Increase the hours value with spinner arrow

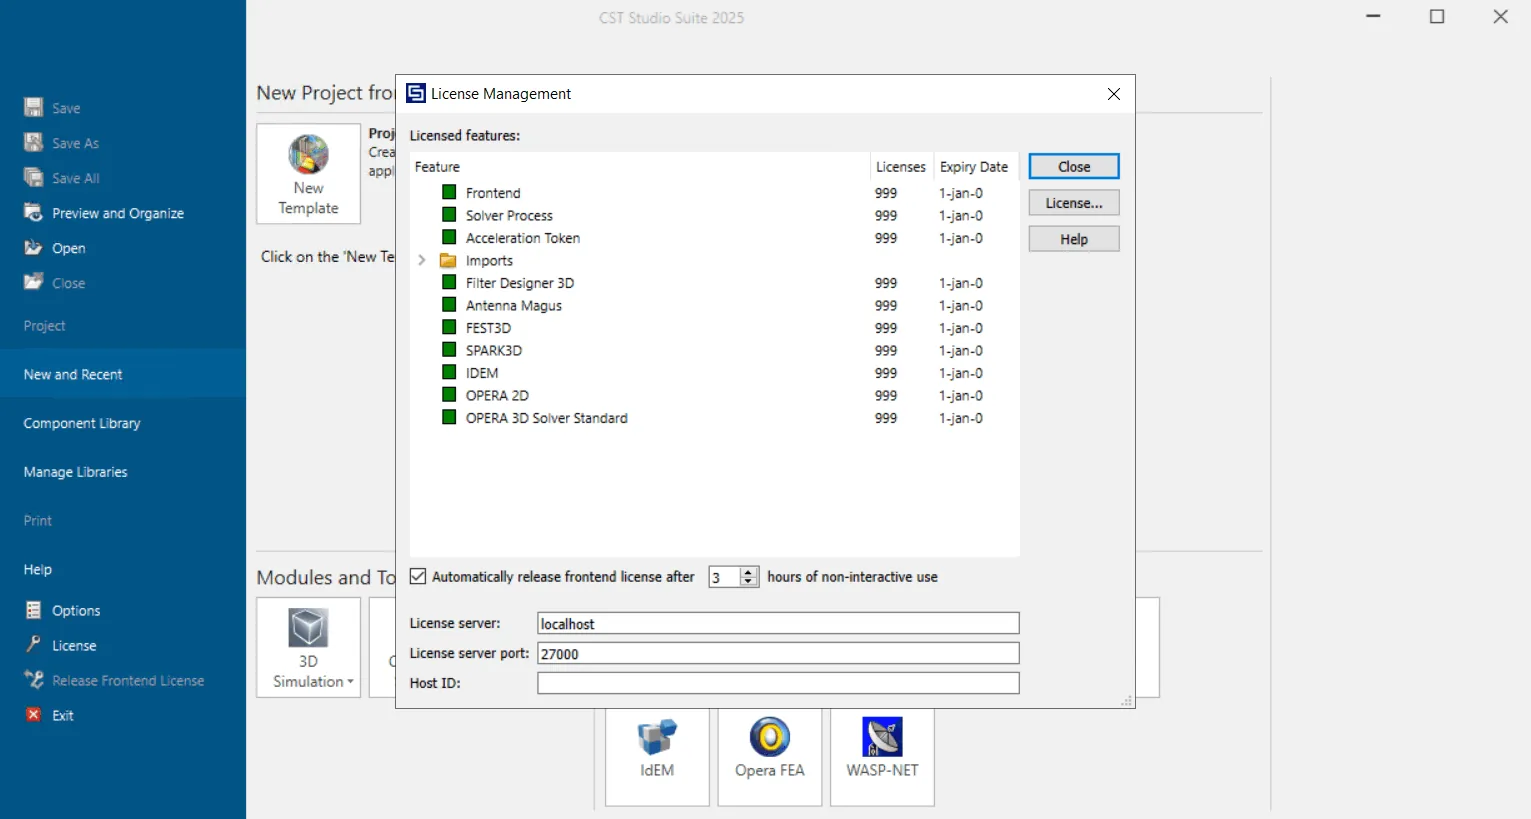coord(748,572)
